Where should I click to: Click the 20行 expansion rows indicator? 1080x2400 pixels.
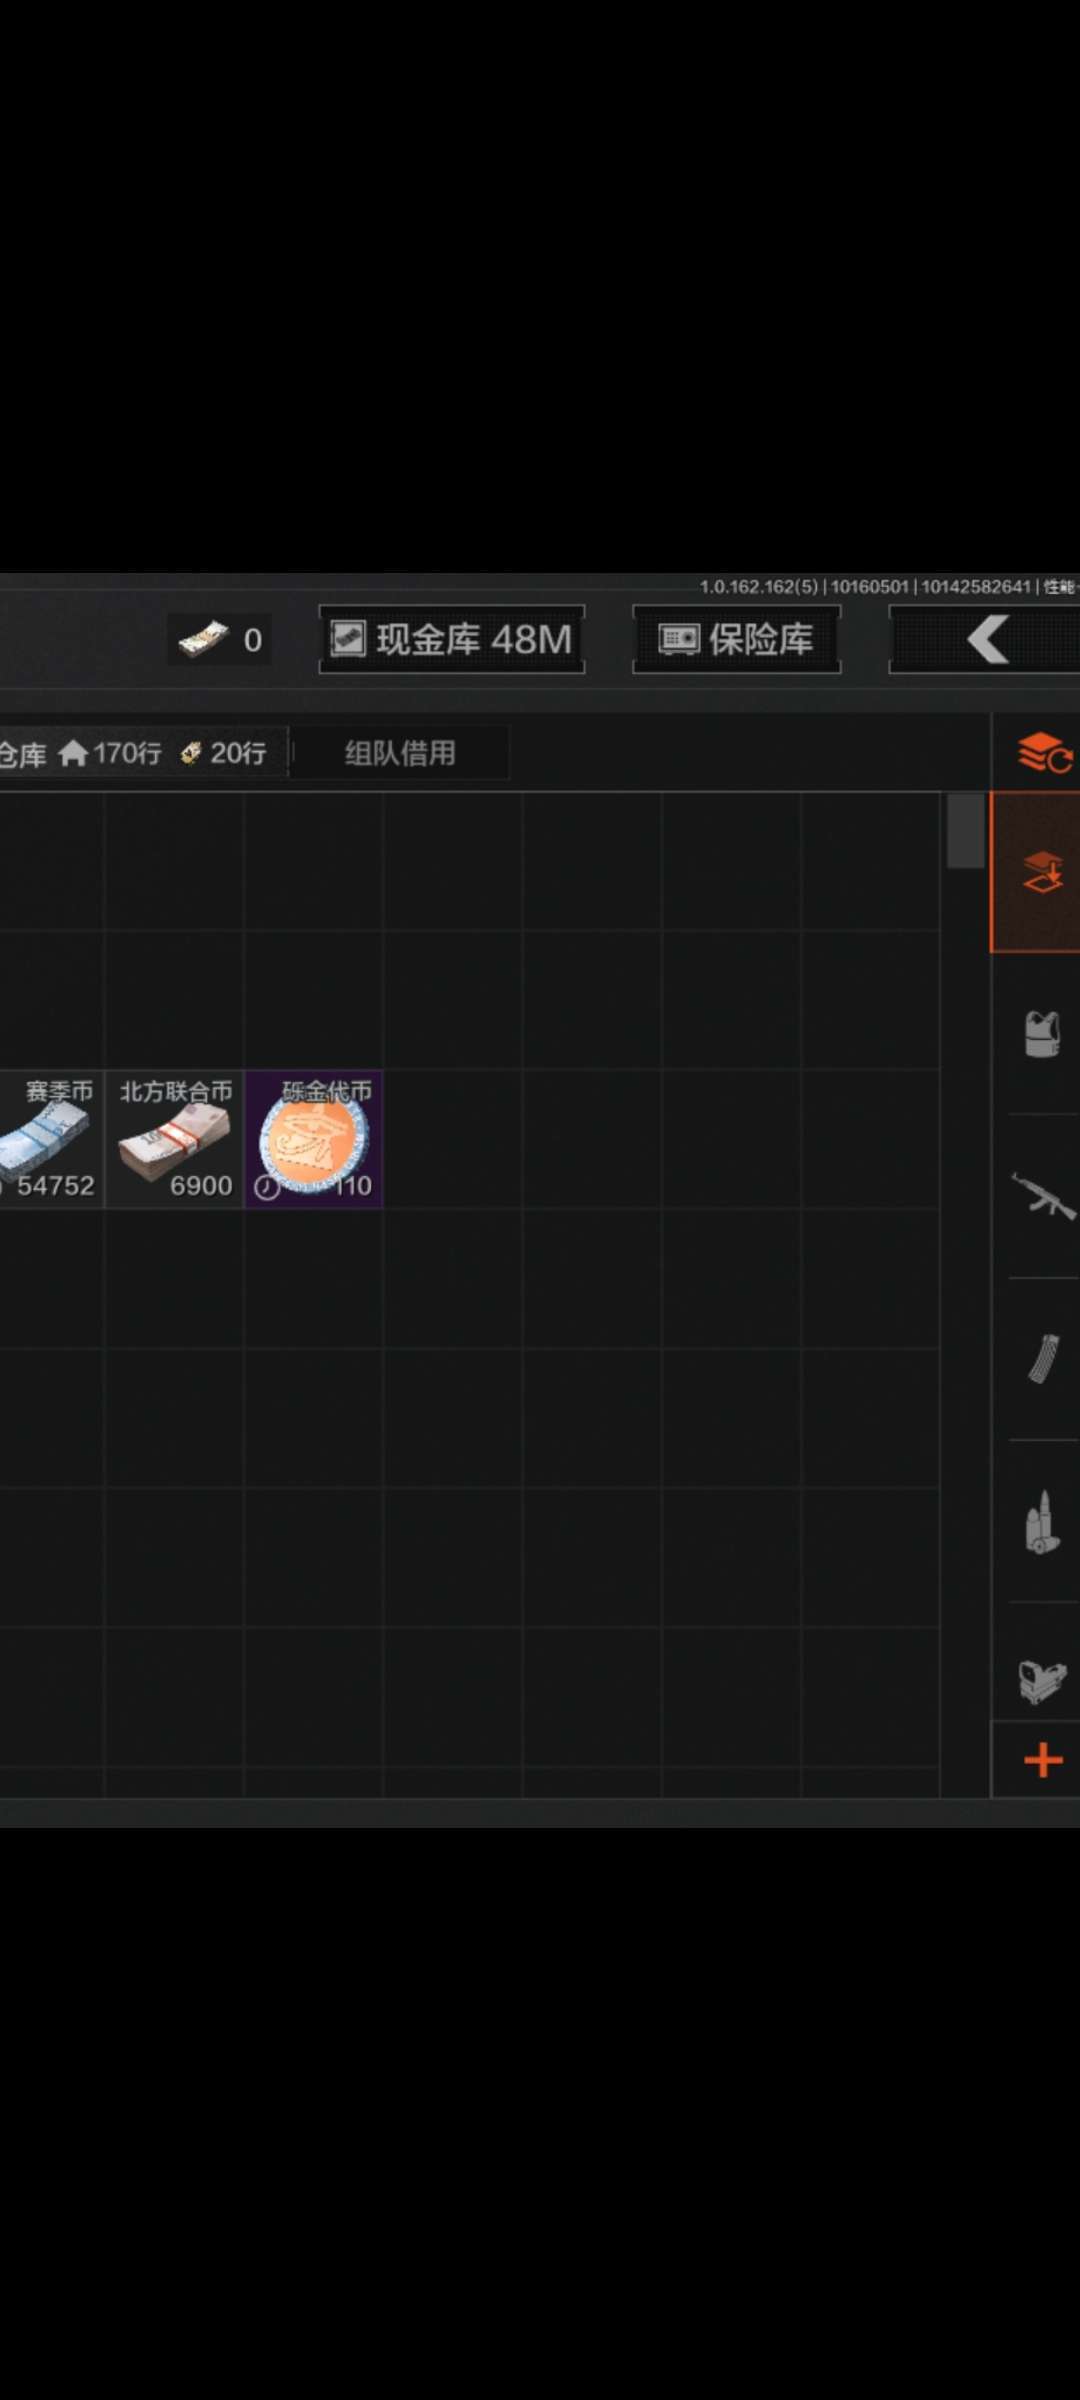pyautogui.click(x=224, y=753)
